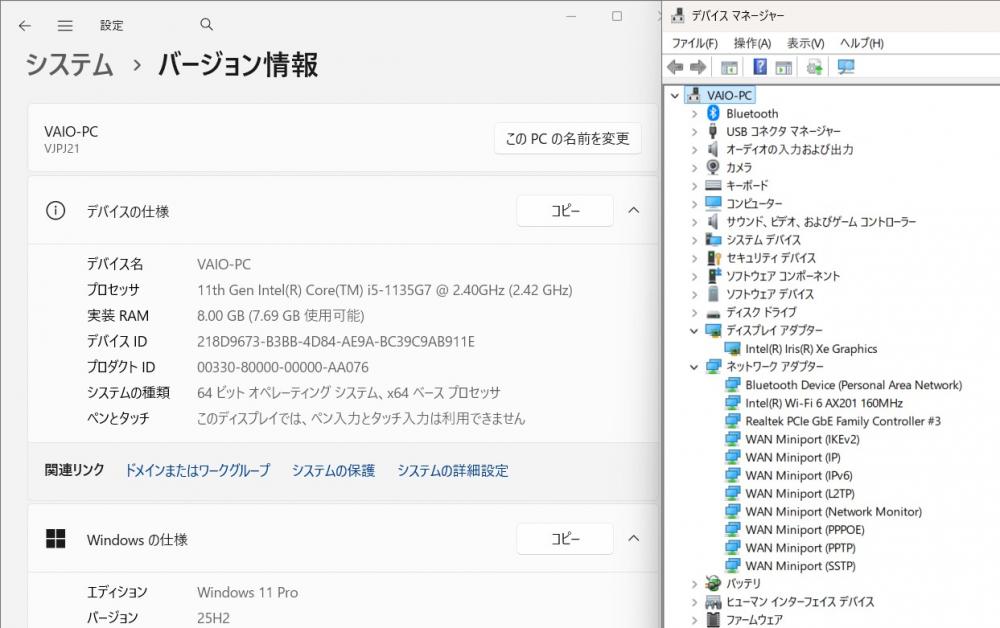Click the show/hide console tree icon
The width and height of the screenshot is (1000, 628).
tap(729, 67)
